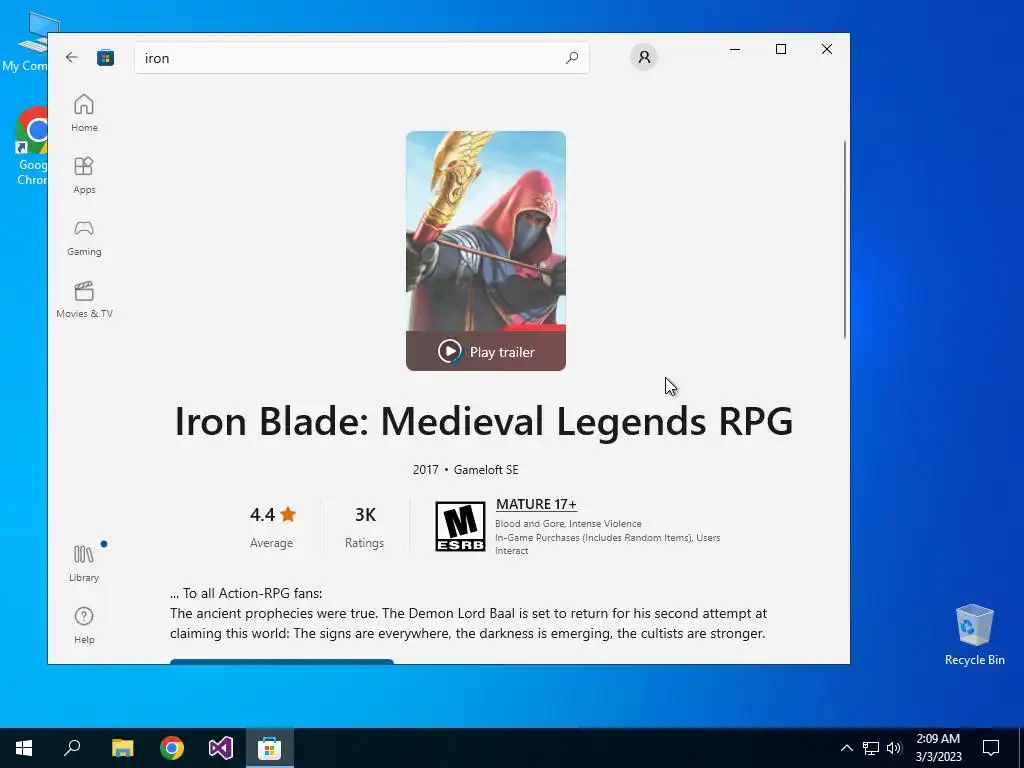Click the search field containing 'iron'
The width and height of the screenshot is (1024, 768).
361,58
